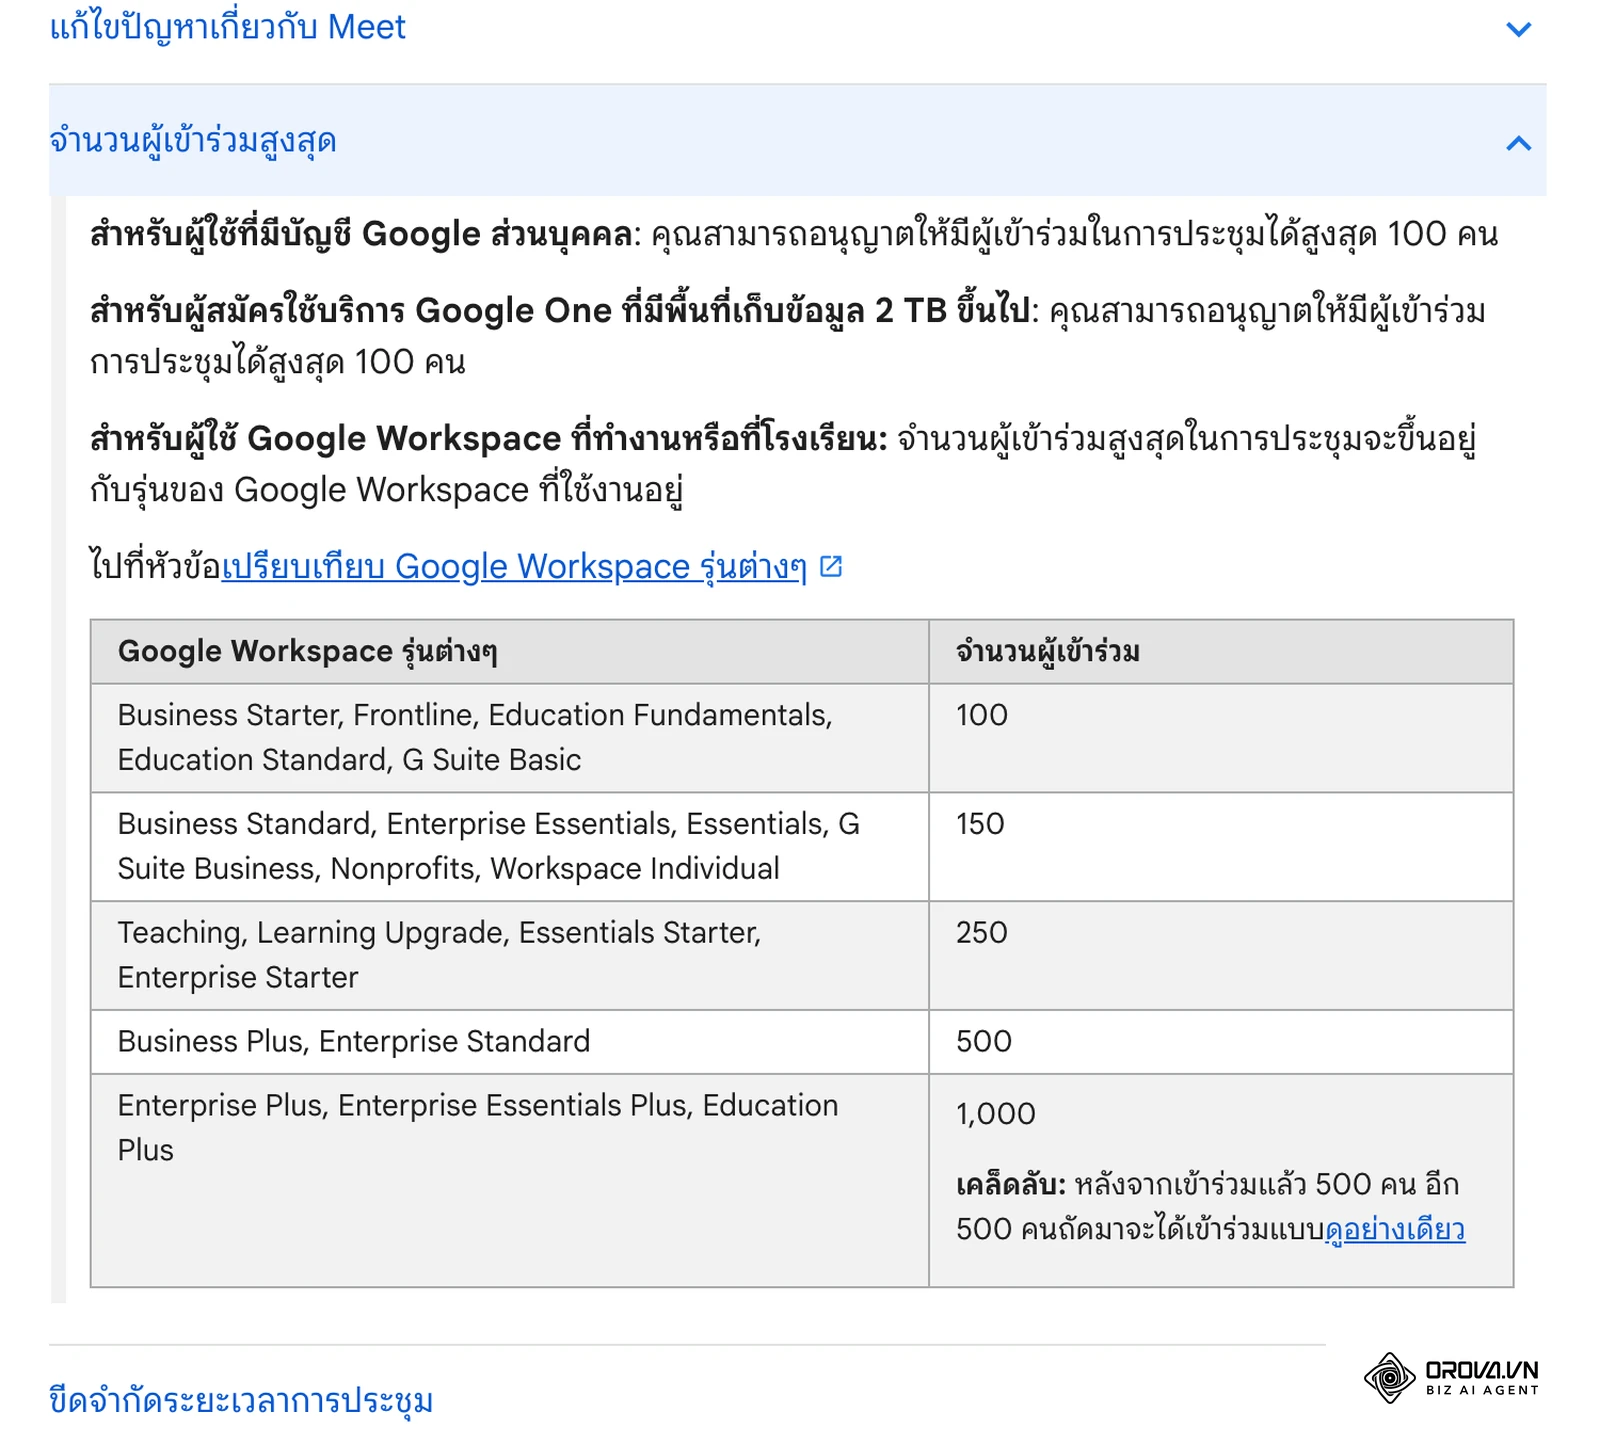Select the จำนวนผู้เข้าร่วม column header

point(1221,652)
